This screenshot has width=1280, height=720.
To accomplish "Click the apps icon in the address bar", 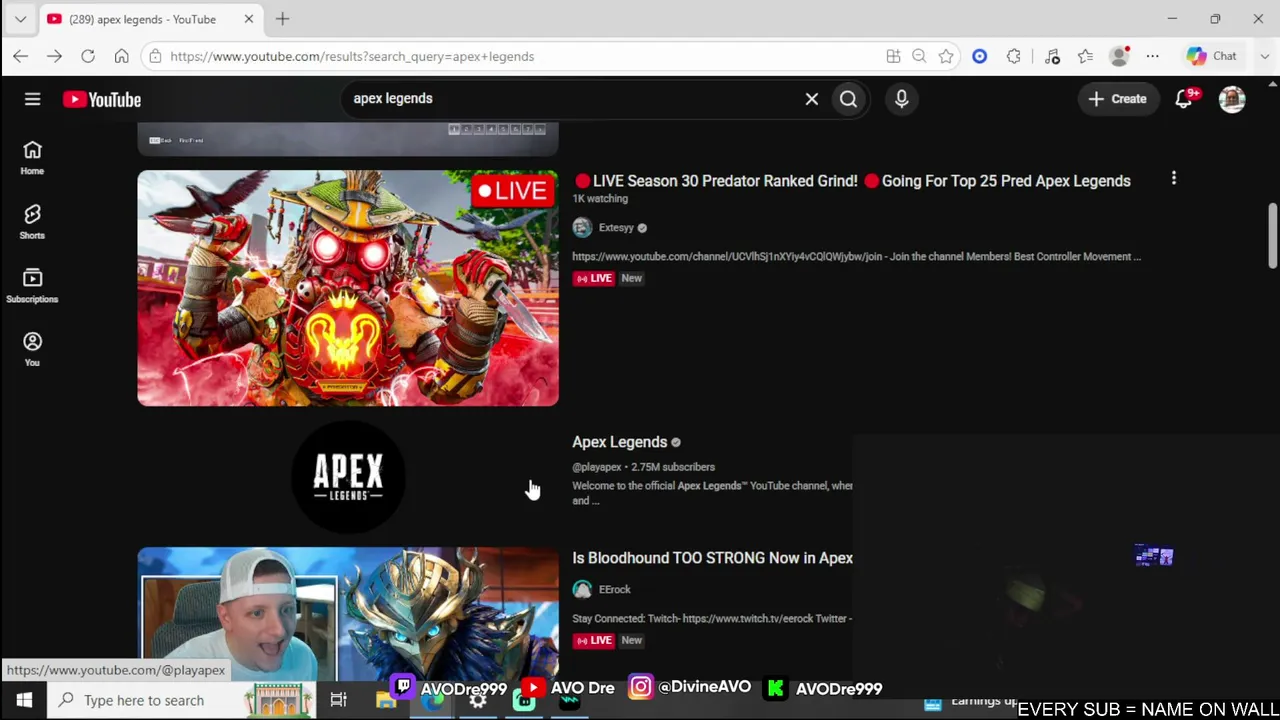I will (893, 57).
